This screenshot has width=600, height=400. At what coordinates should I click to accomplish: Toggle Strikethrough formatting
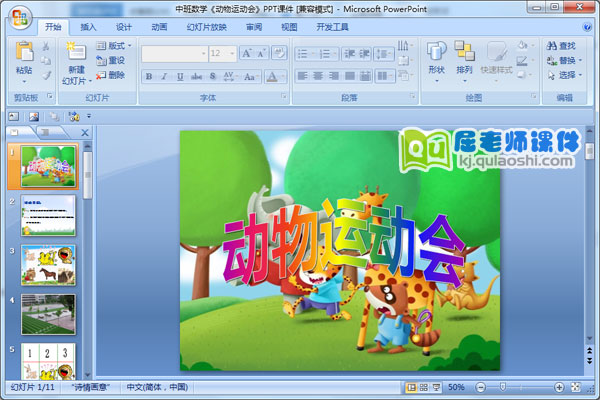196,77
